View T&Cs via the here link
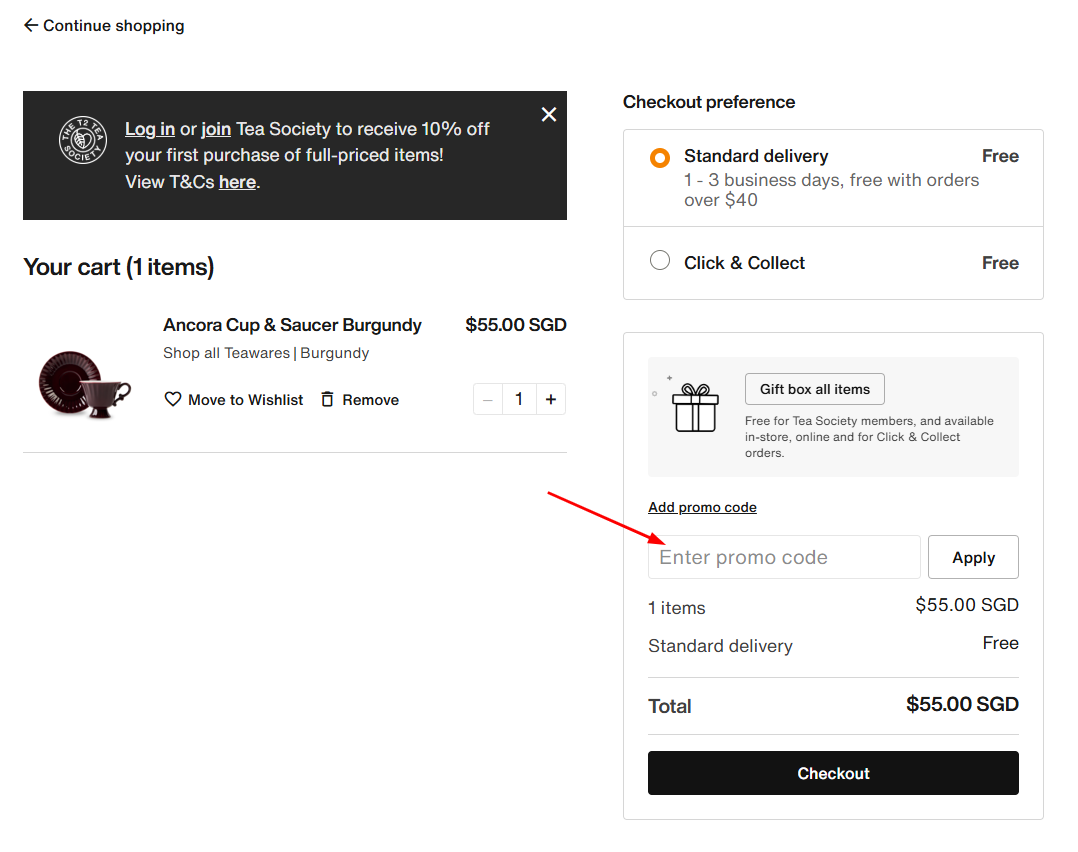The height and width of the screenshot is (852, 1078). [x=237, y=182]
